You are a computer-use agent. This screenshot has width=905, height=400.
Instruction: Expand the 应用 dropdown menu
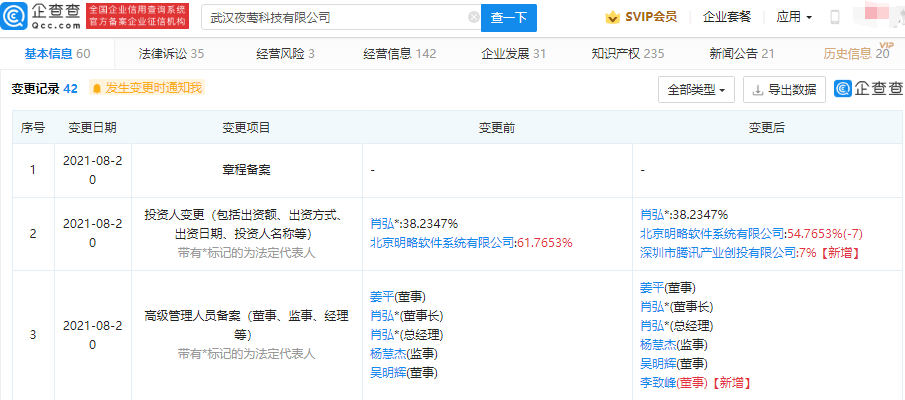[794, 17]
